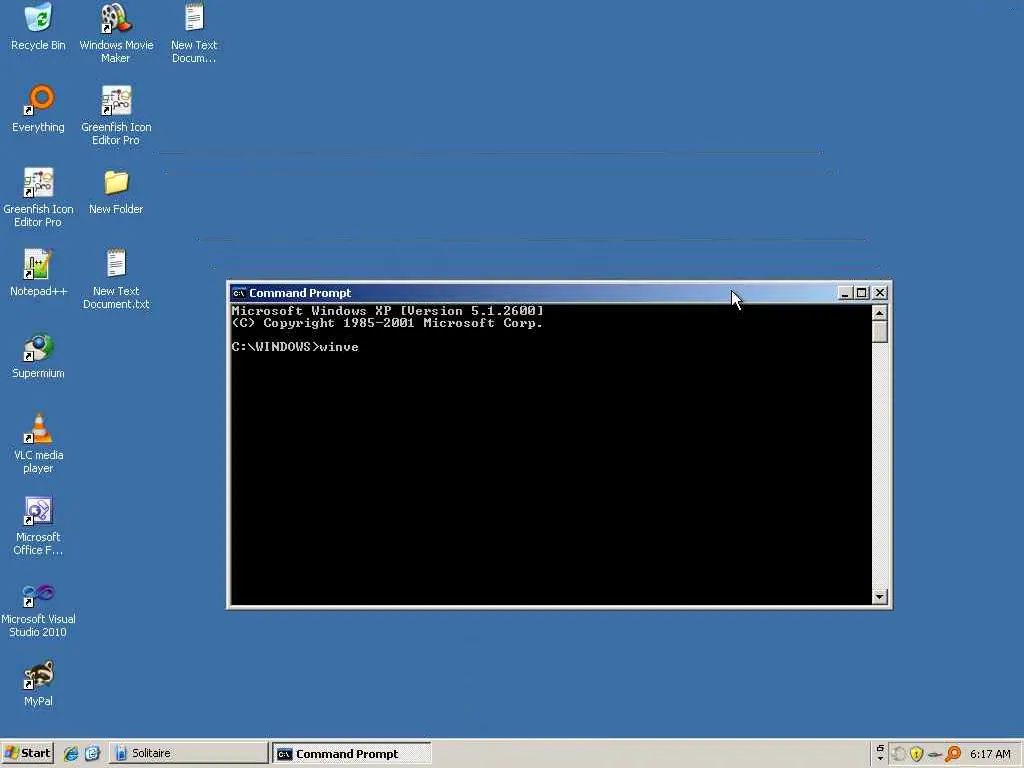The width and height of the screenshot is (1024, 768).
Task: Open the orange Everything search tray icon
Action: pyautogui.click(x=953, y=754)
